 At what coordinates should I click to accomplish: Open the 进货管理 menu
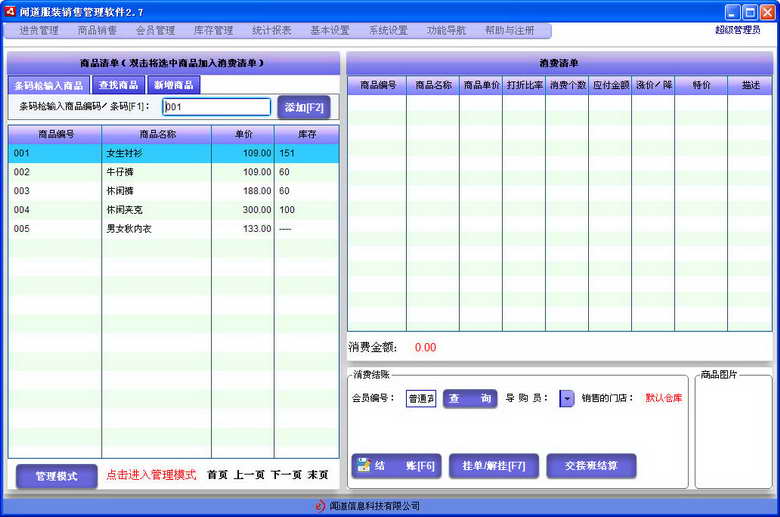pyautogui.click(x=38, y=31)
